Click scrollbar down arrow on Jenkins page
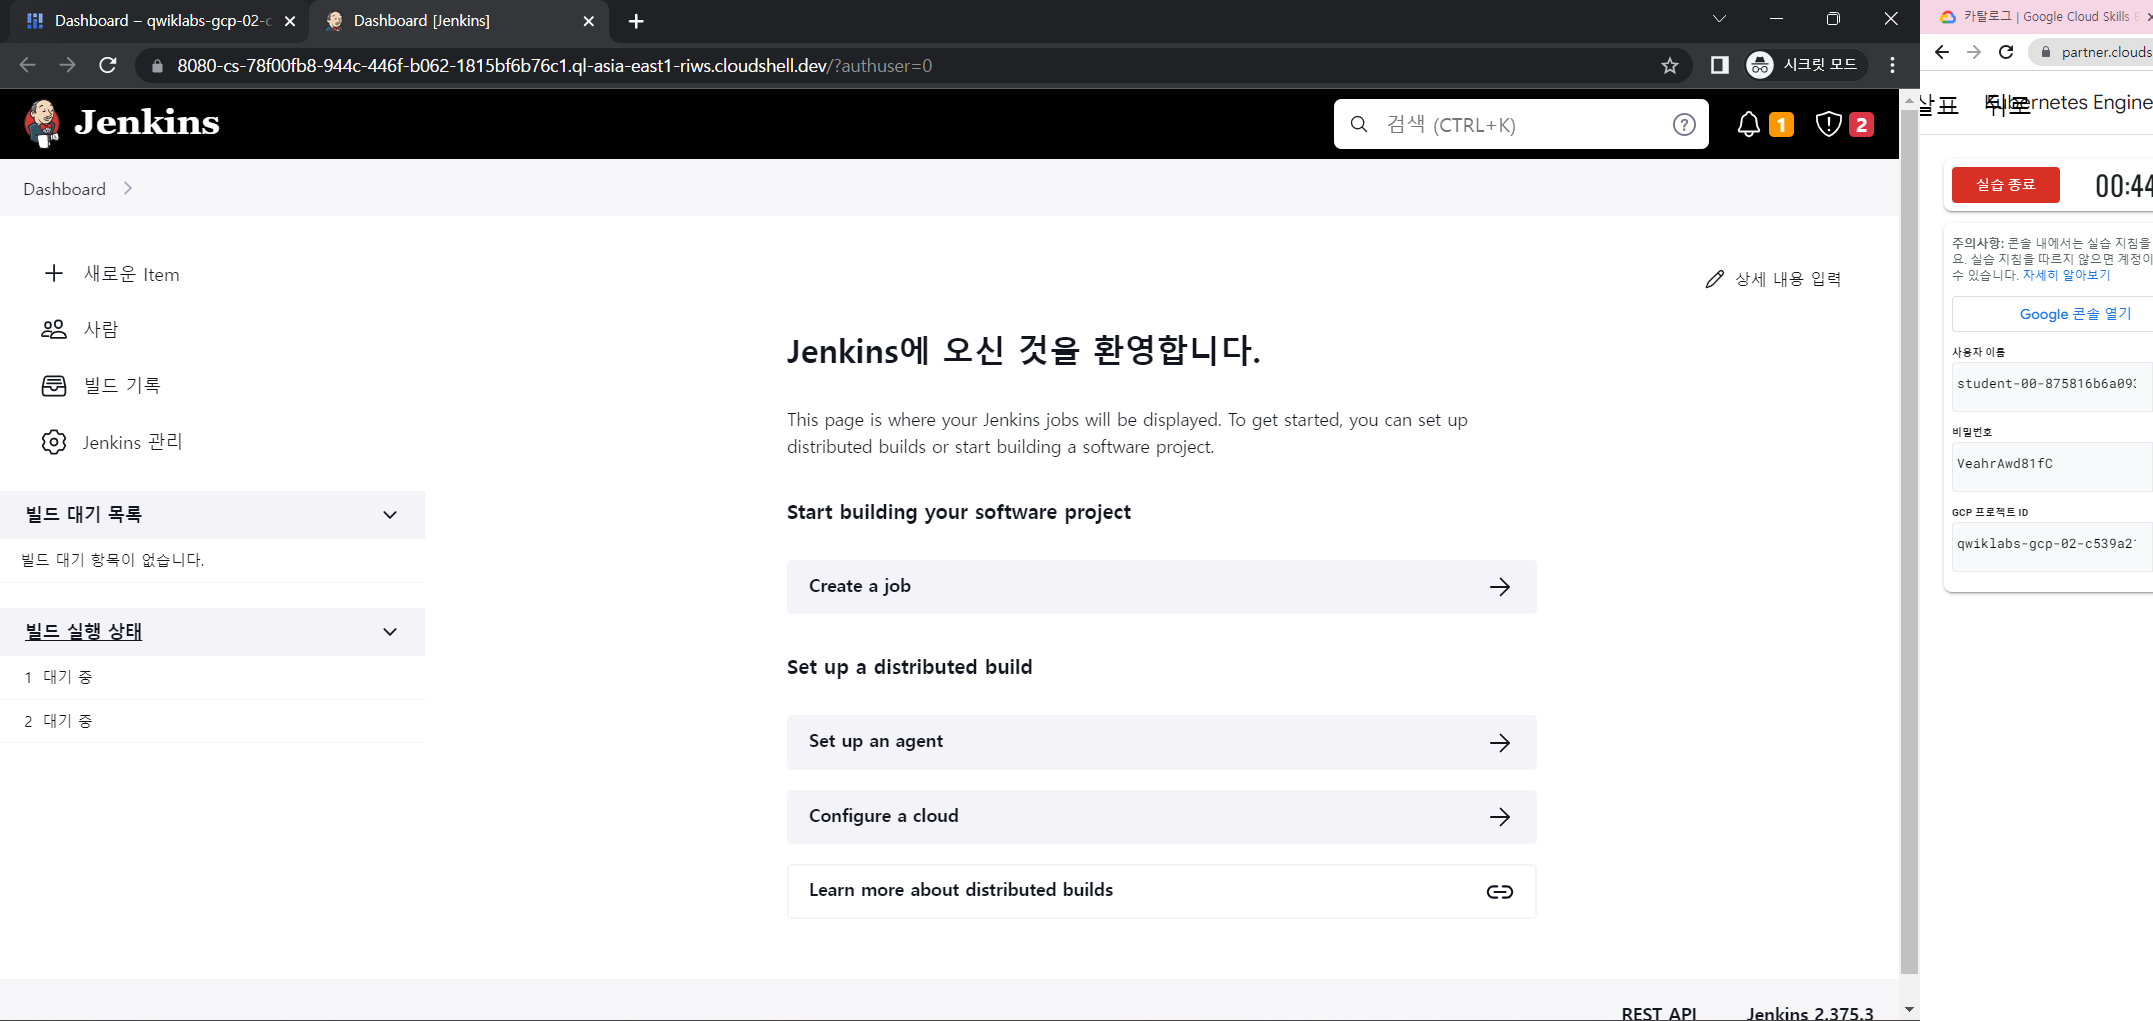The width and height of the screenshot is (2153, 1021). [1909, 1010]
